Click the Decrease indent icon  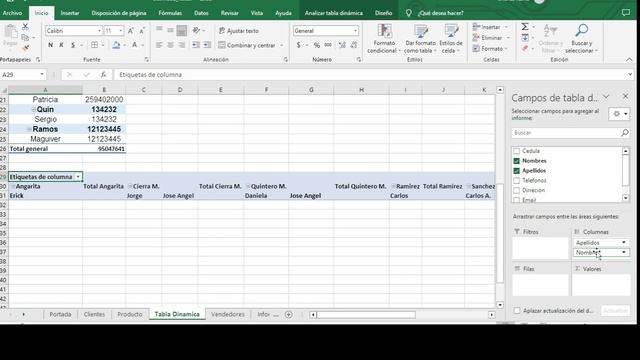tap(196, 45)
